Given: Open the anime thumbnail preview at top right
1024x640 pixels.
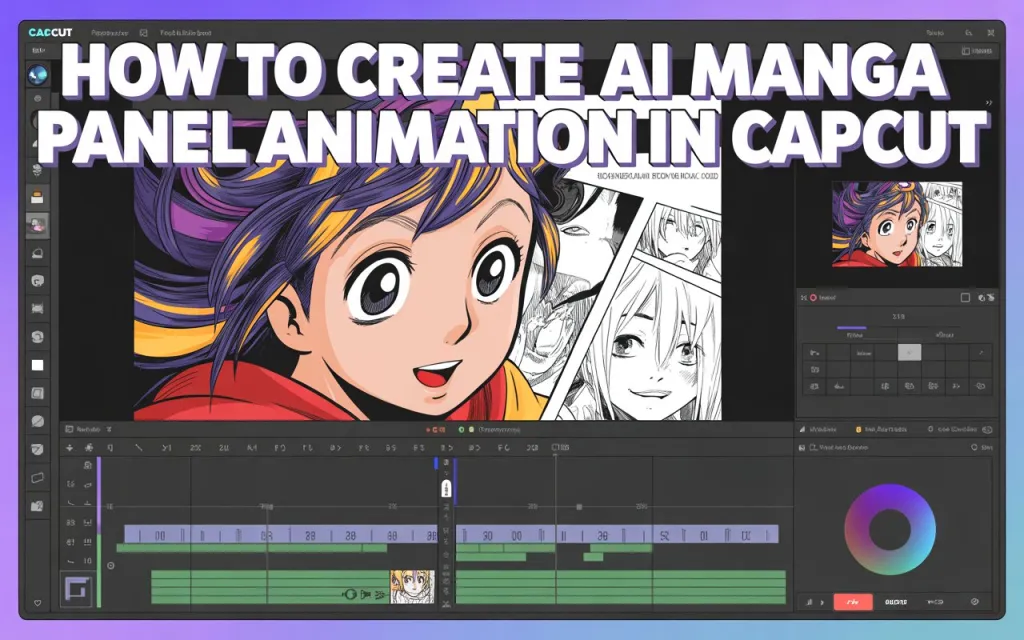Looking at the screenshot, I should pyautogui.click(x=897, y=224).
